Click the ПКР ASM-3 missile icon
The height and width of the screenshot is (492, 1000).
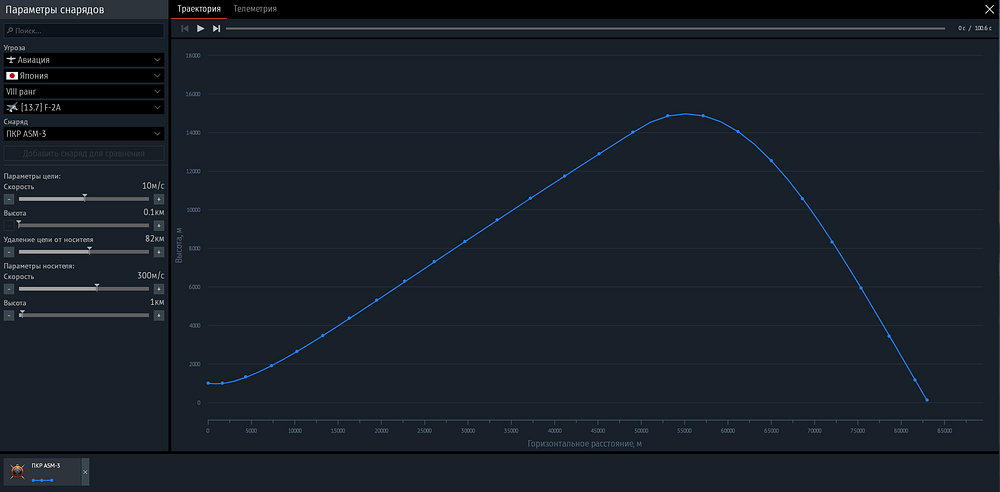(17, 472)
